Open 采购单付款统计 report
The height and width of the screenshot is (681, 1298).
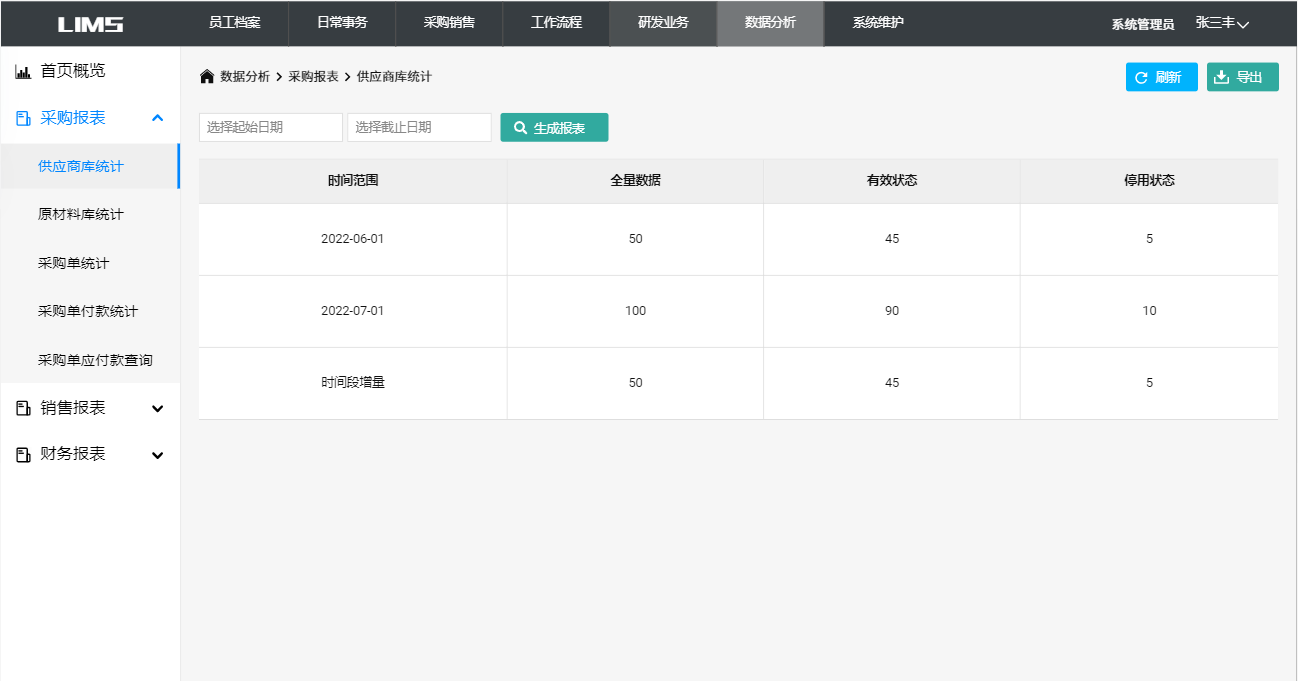click(88, 311)
